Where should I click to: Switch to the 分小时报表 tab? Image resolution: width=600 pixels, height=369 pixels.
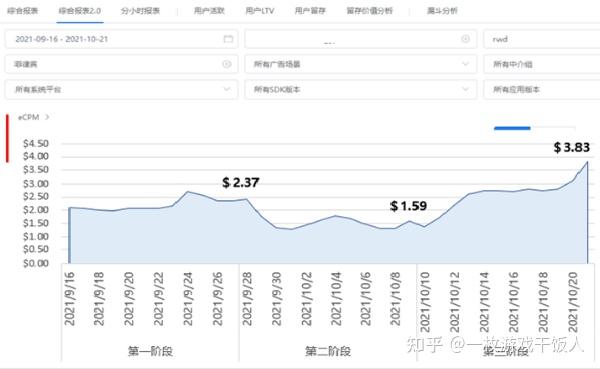(x=140, y=11)
